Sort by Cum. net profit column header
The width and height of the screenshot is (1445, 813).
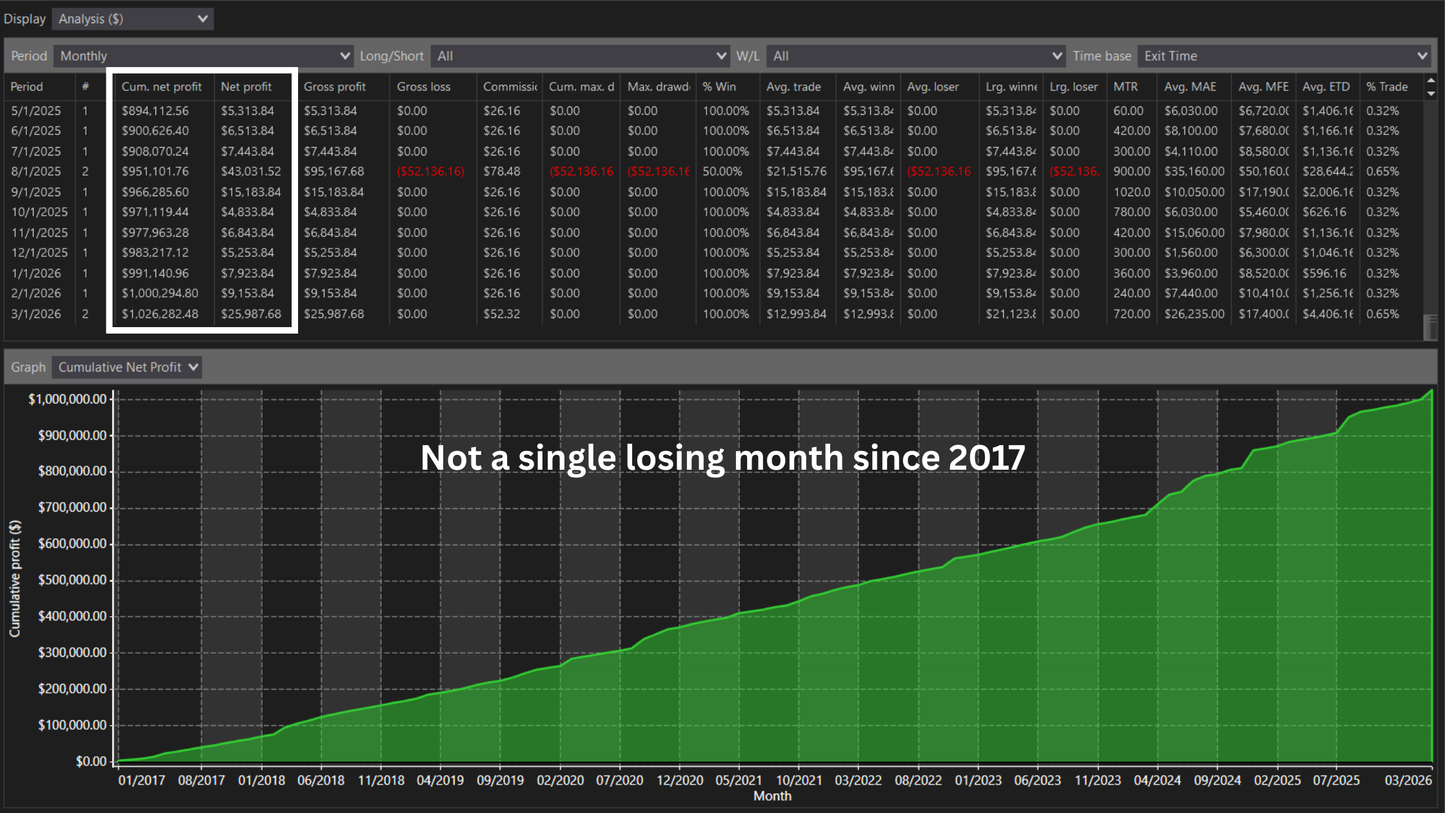162,87
